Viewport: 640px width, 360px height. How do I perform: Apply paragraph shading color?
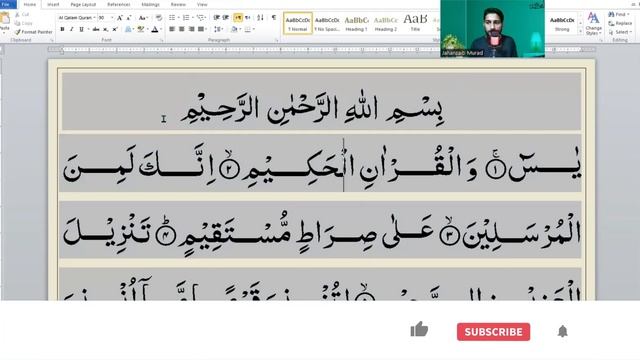[235, 29]
